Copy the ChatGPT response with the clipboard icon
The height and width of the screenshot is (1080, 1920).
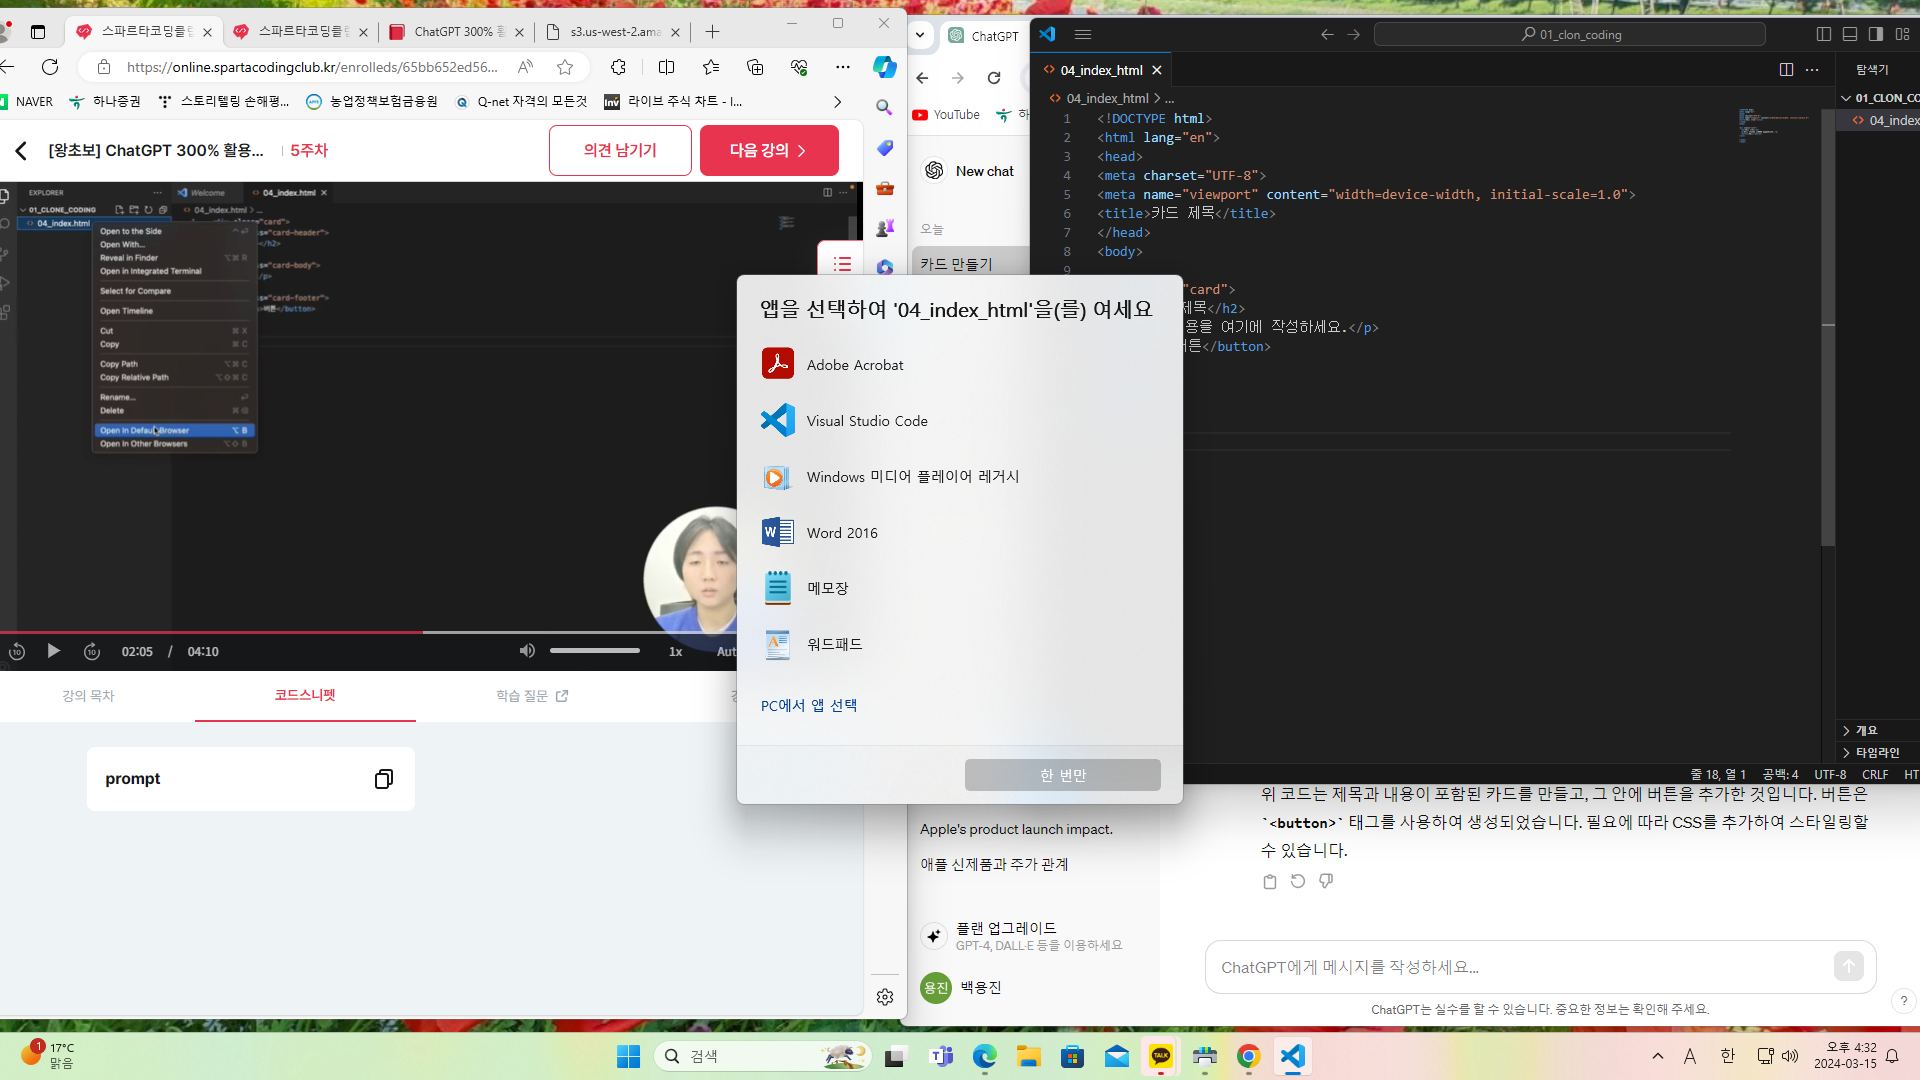1270,882
